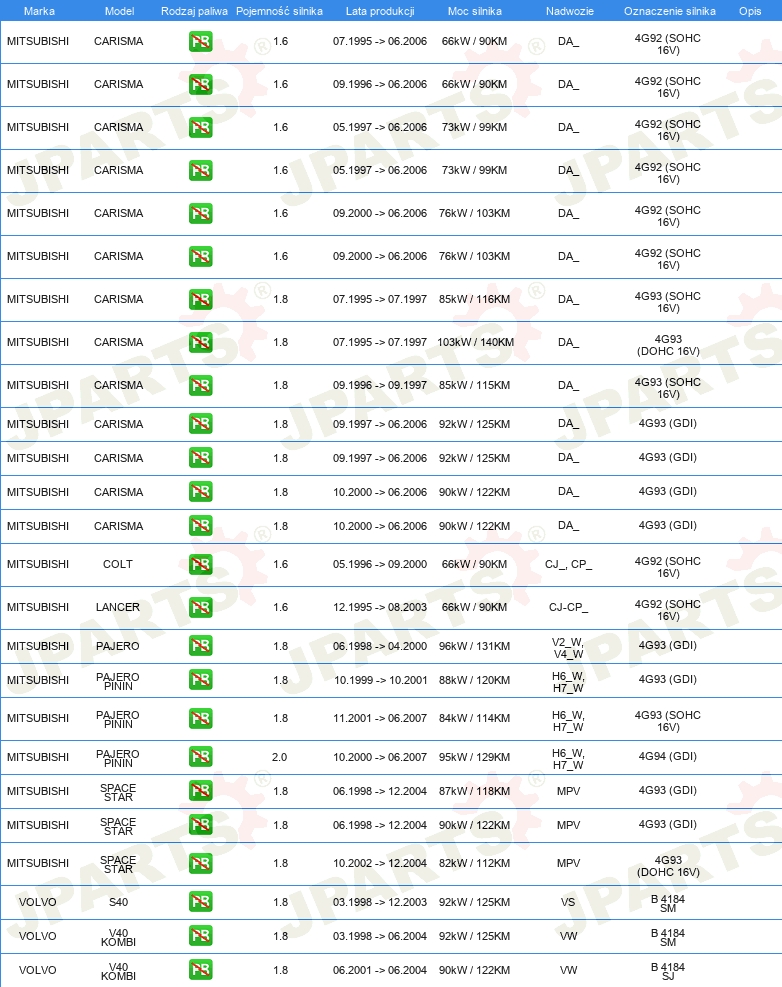Click the Oznaczenie silnika column header

pyautogui.click(x=669, y=11)
